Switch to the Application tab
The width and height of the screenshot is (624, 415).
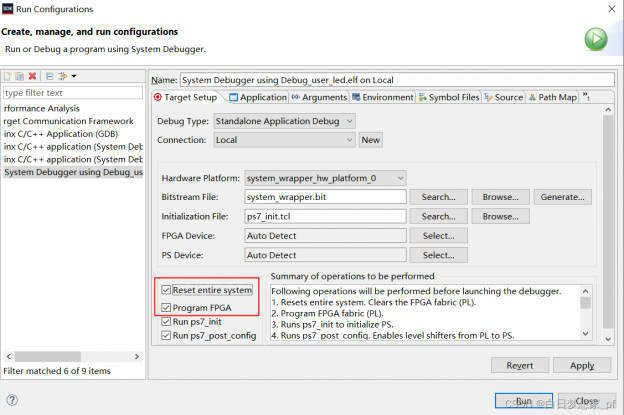pos(257,97)
